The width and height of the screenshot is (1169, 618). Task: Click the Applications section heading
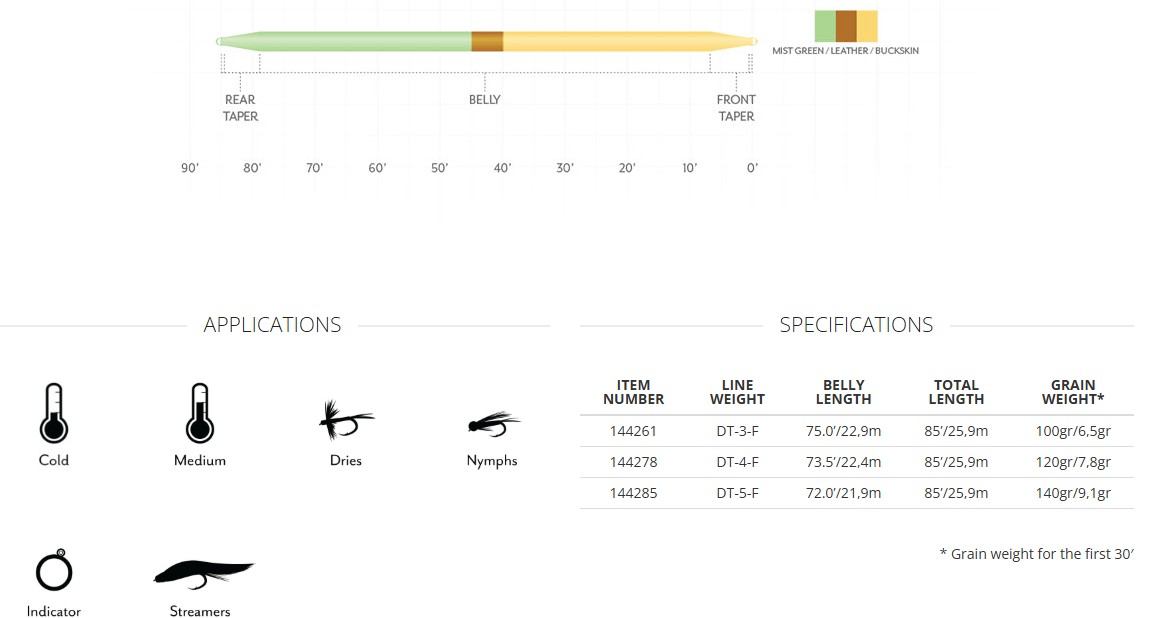272,325
